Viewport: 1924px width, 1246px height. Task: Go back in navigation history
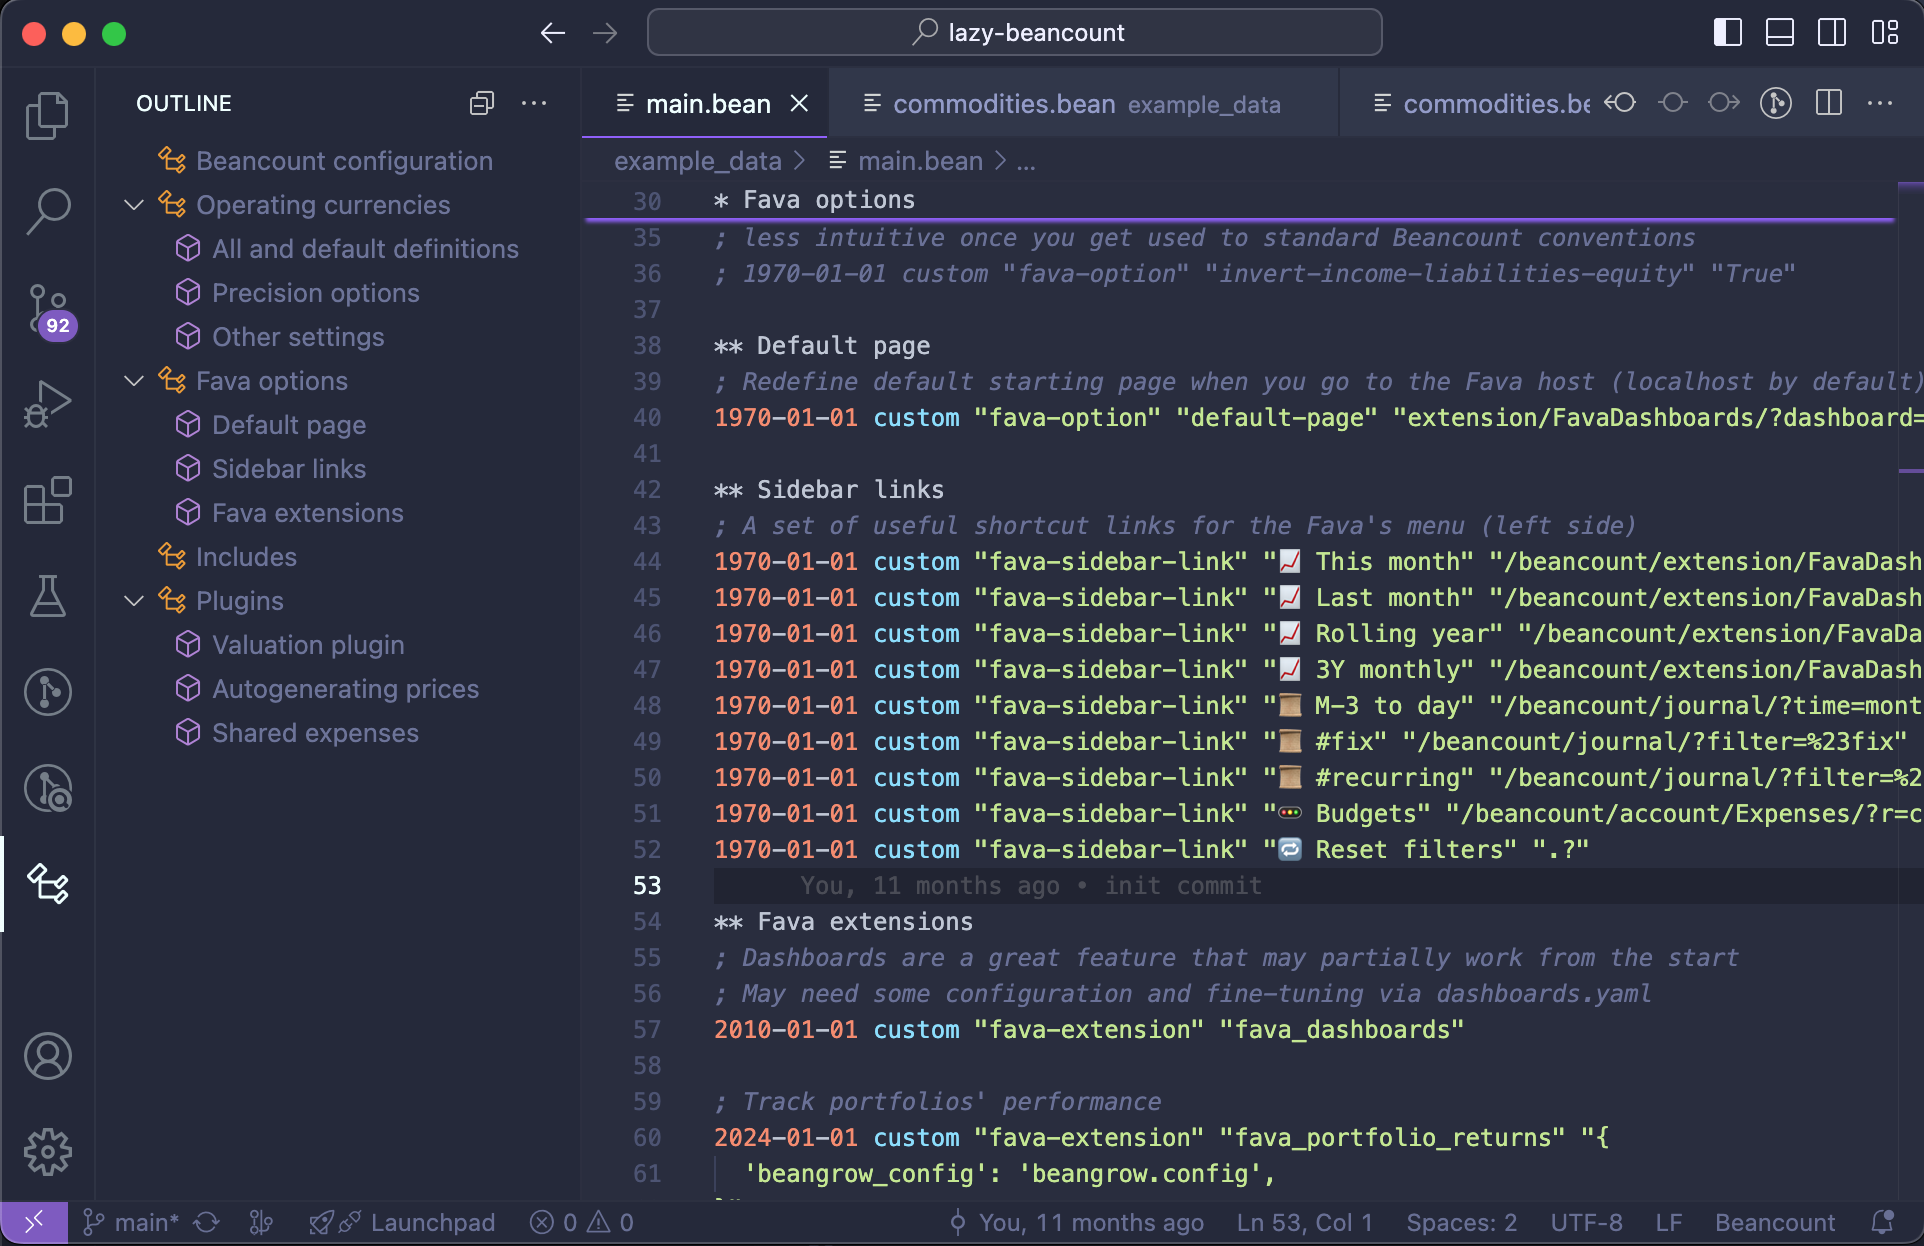(553, 33)
